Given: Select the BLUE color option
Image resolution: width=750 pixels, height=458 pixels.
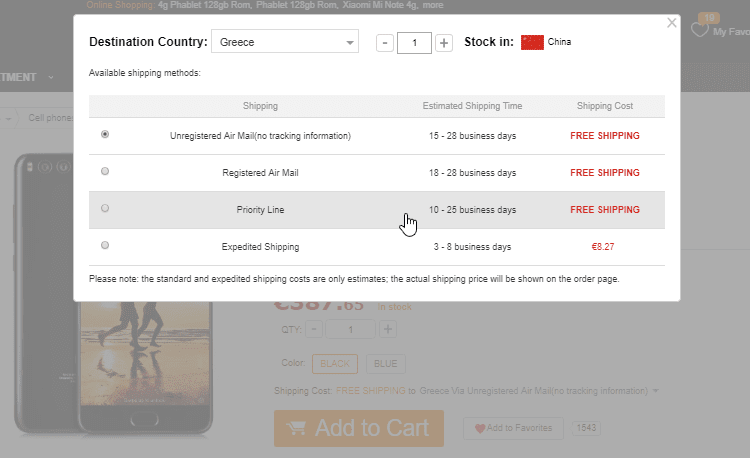Looking at the screenshot, I should (x=385, y=363).
